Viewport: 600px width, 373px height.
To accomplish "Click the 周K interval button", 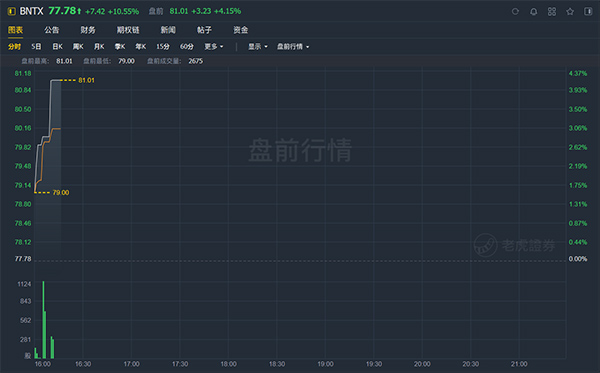I will point(78,47).
